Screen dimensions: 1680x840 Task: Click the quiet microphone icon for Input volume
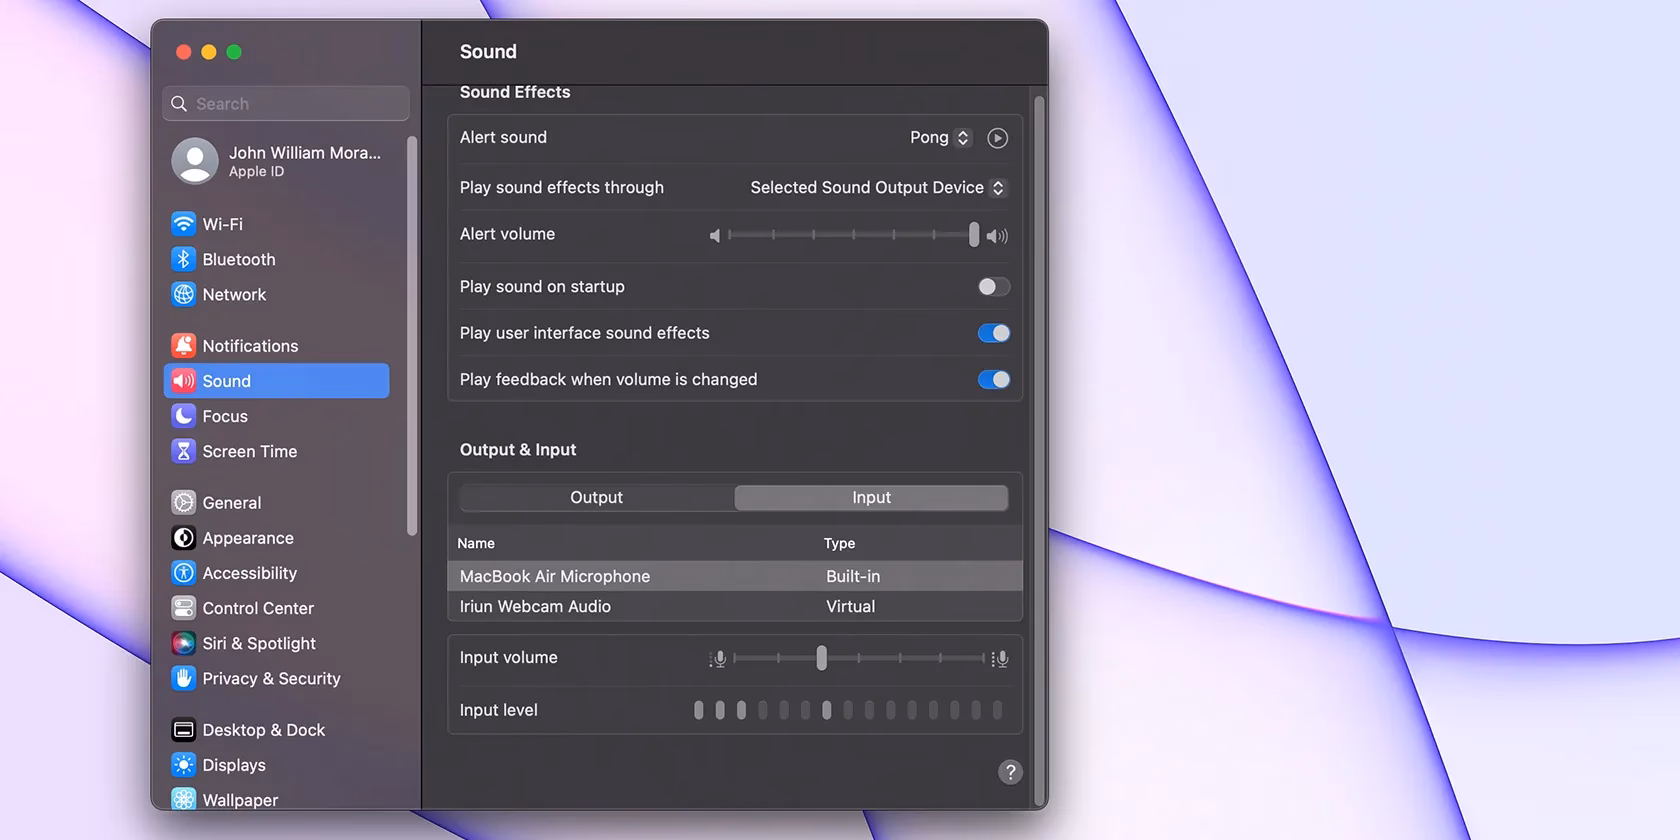717,659
